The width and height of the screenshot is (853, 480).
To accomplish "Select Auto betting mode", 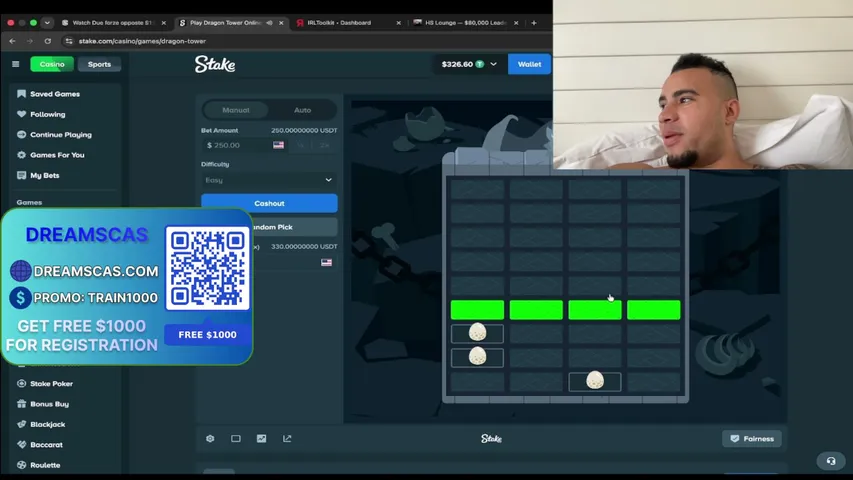I will pos(302,110).
